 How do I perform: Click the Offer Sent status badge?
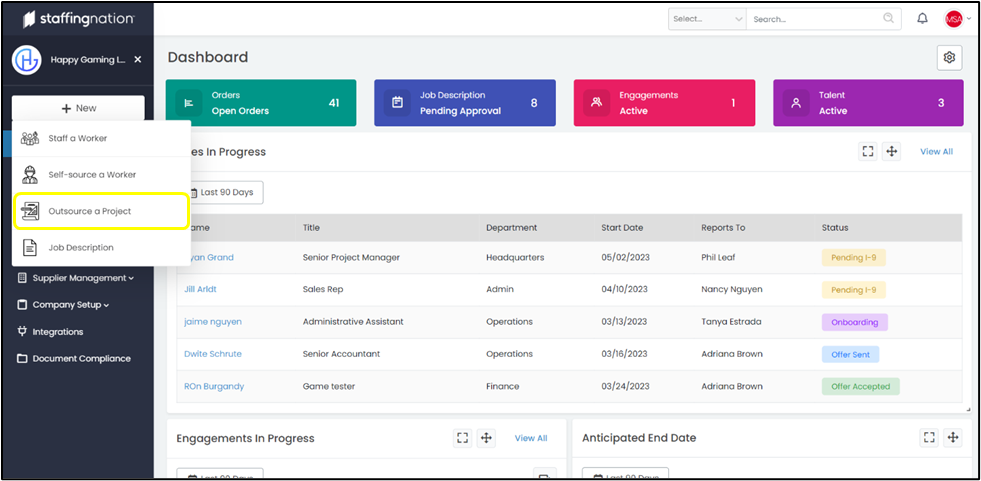(x=850, y=354)
